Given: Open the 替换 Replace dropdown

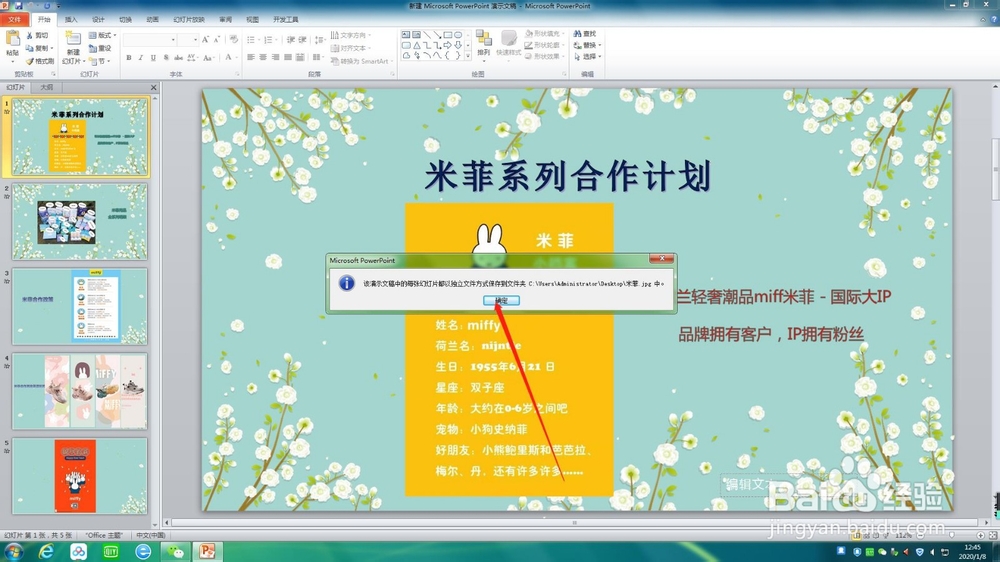Looking at the screenshot, I should coord(587,45).
